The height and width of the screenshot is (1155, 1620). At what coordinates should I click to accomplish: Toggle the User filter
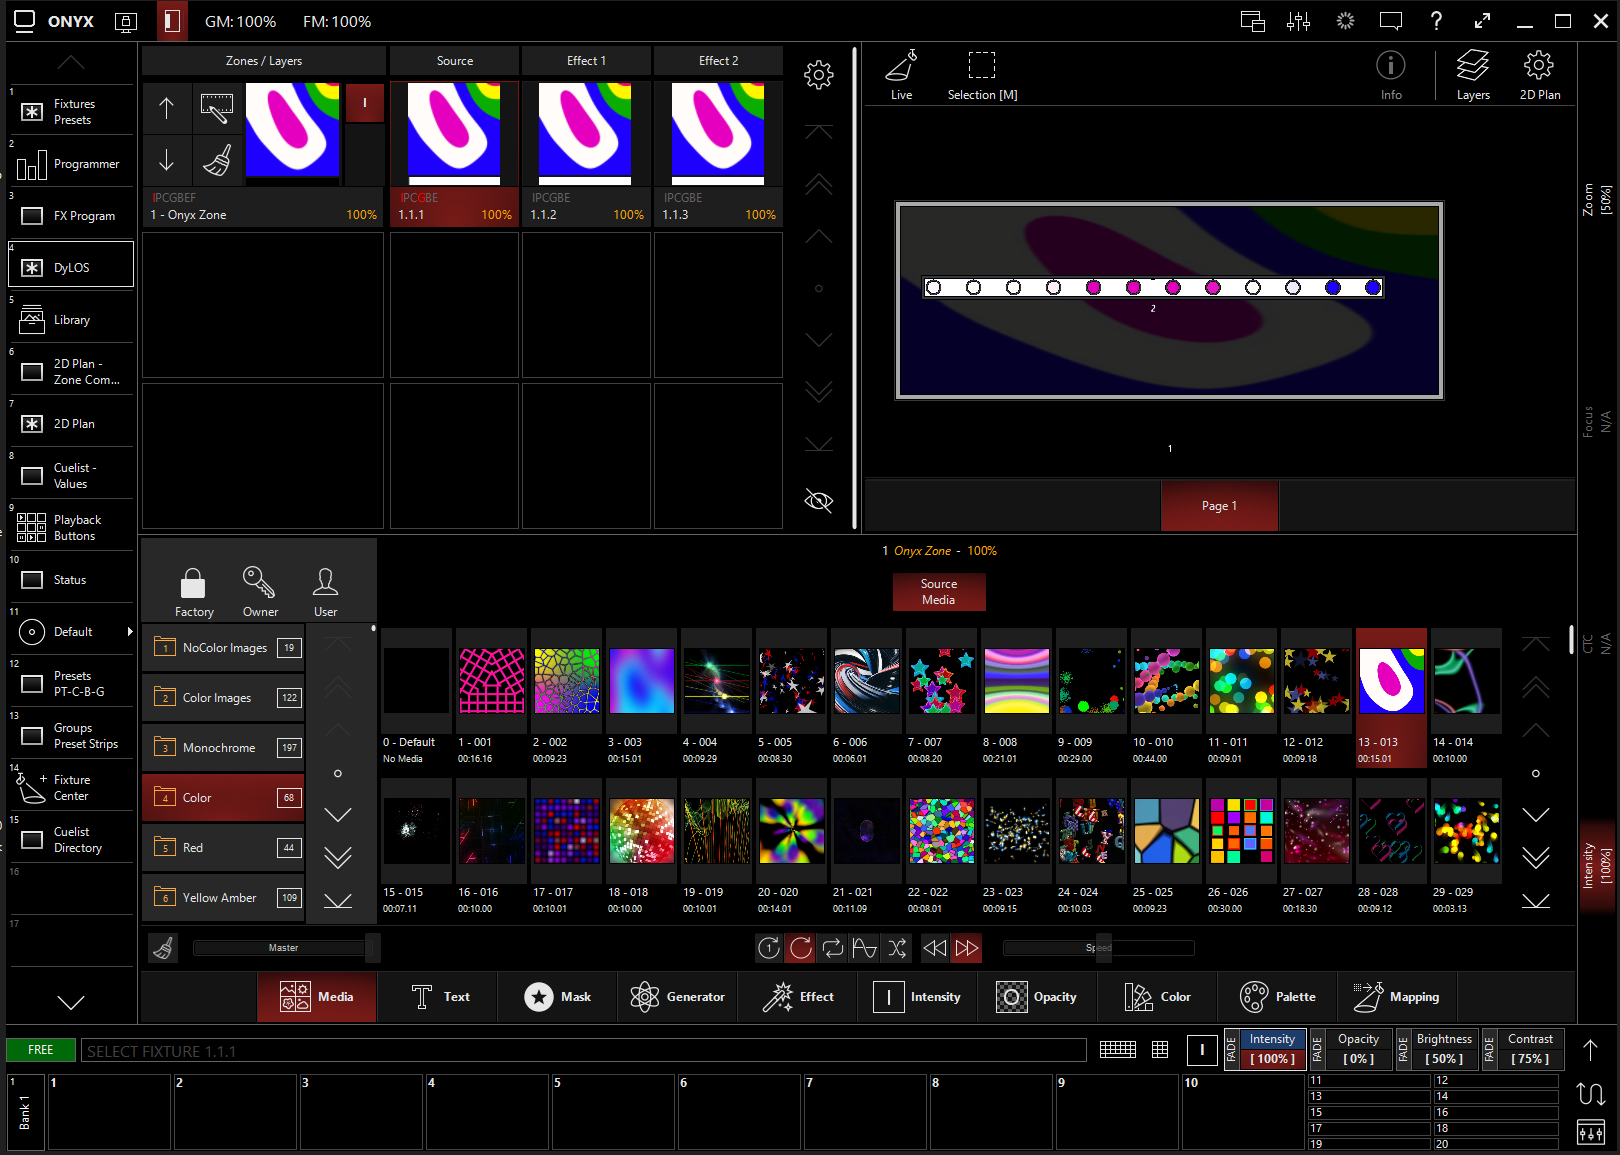(x=326, y=592)
